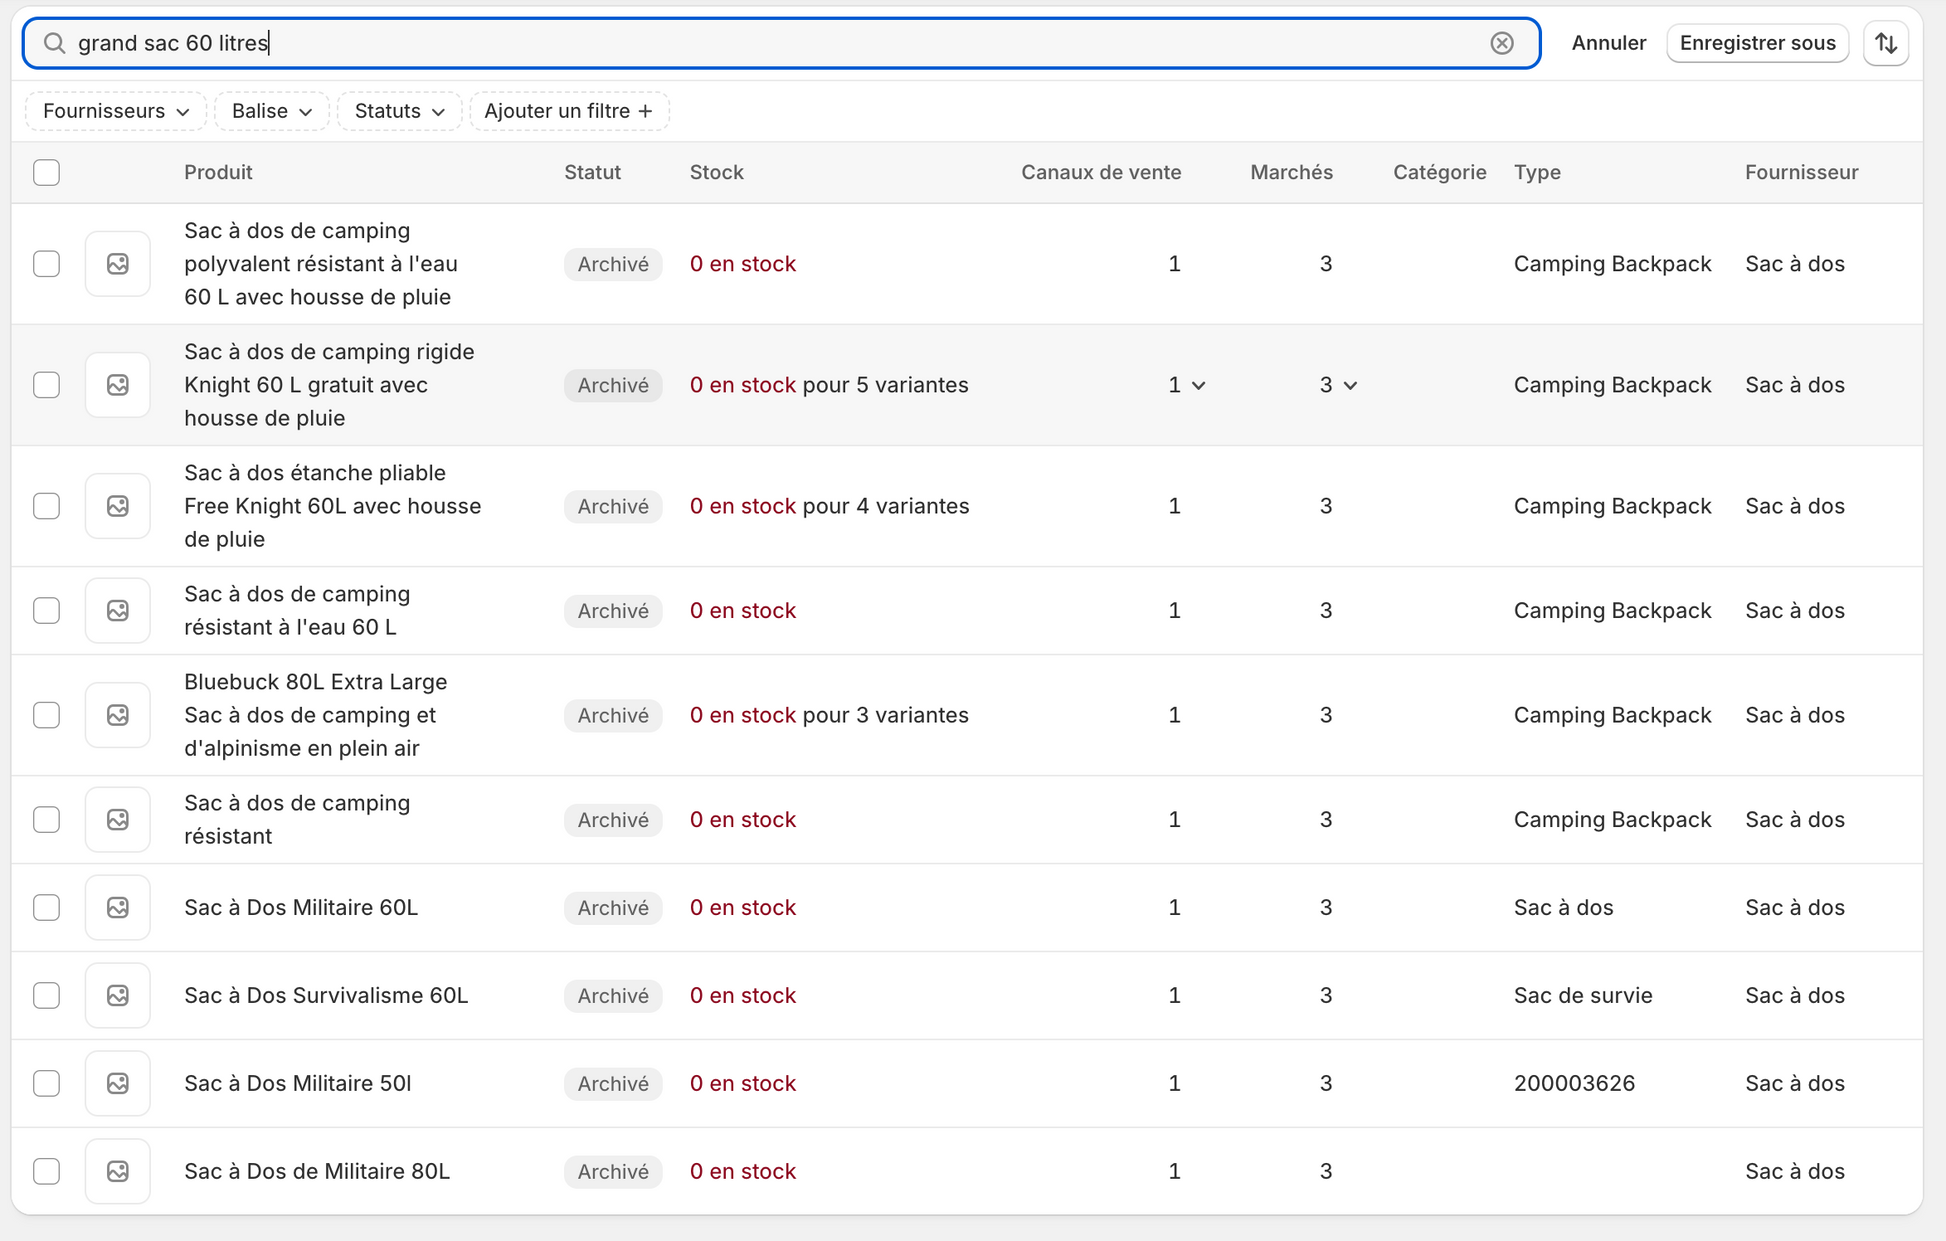Sort by the Stock column header
The height and width of the screenshot is (1241, 1946).
(x=716, y=172)
